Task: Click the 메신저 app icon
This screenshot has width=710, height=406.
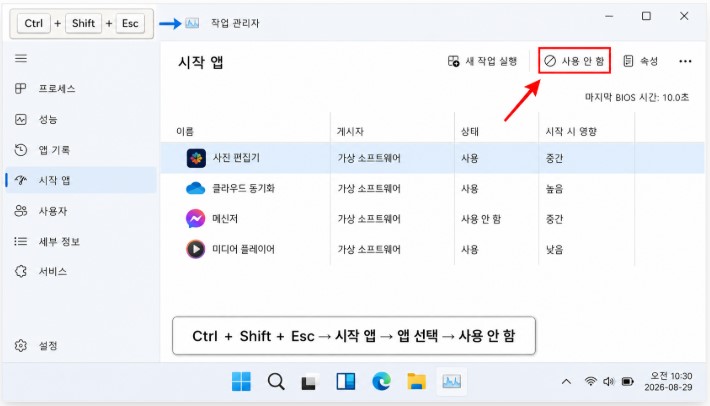Action: (196, 219)
